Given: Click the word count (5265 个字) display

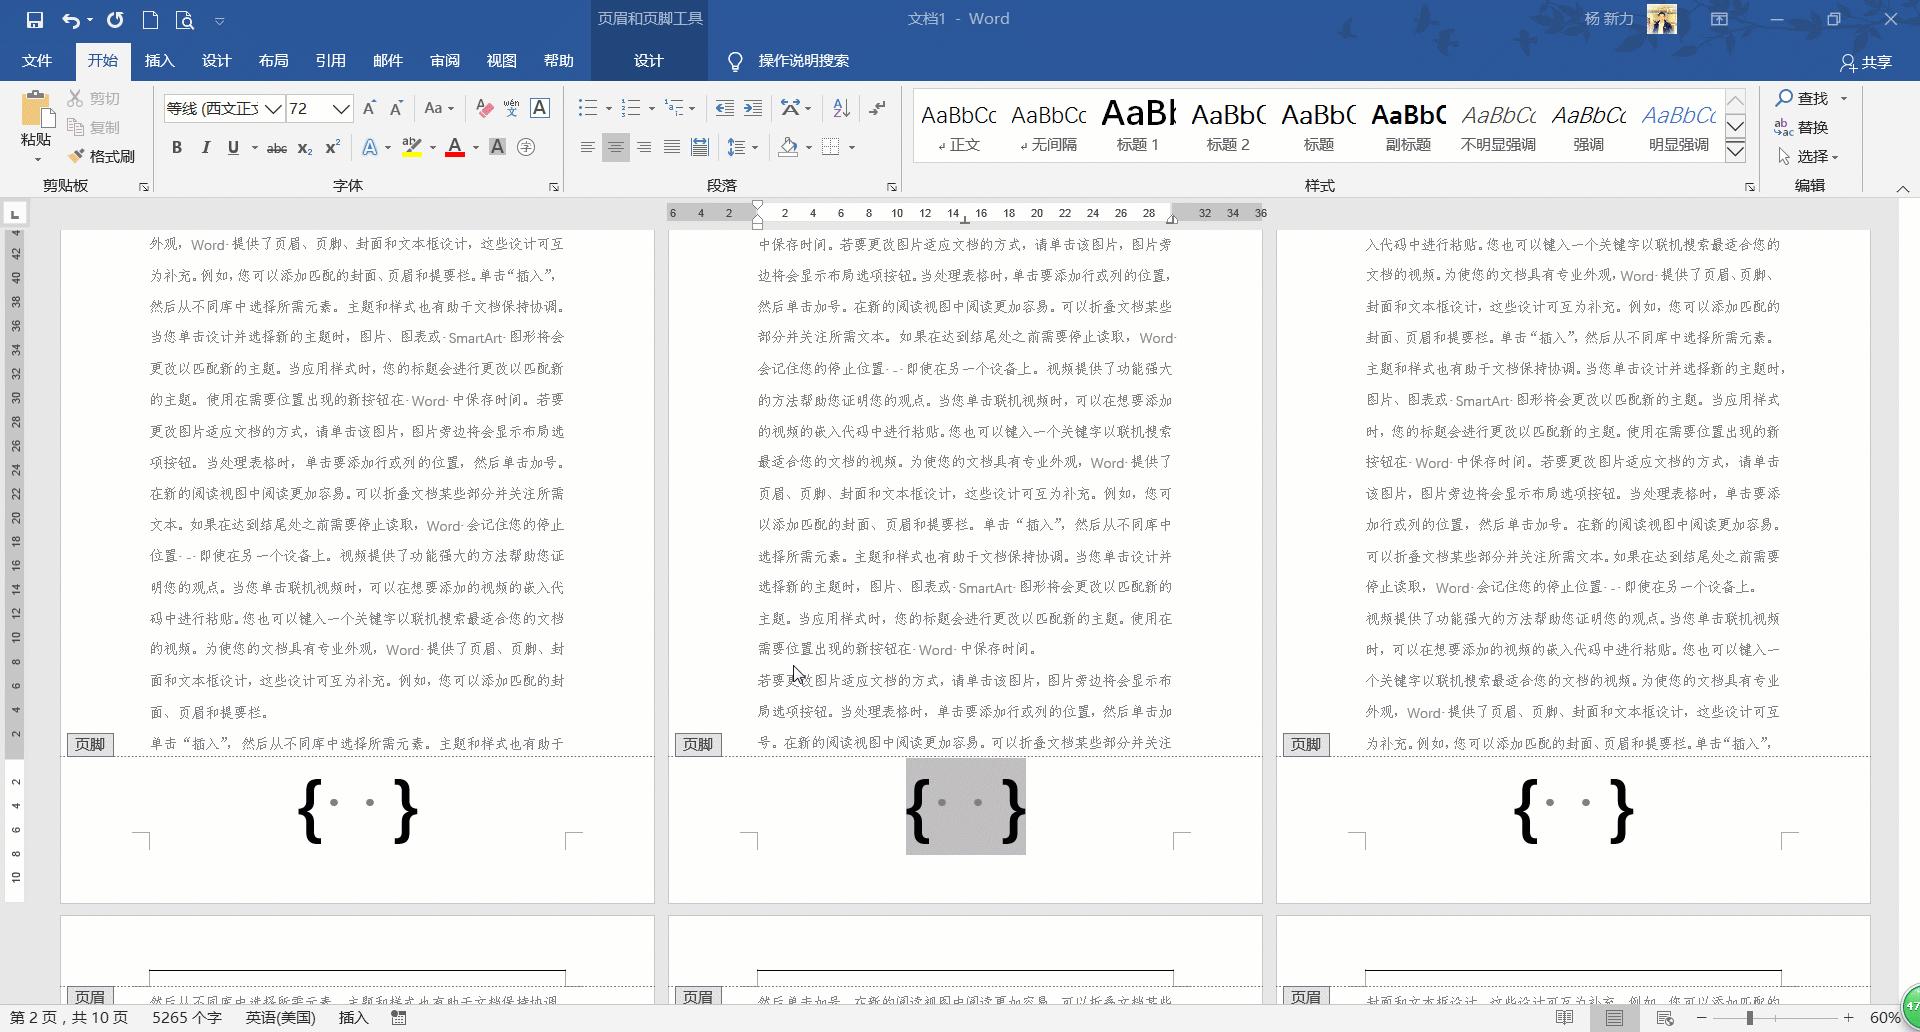Looking at the screenshot, I should [x=186, y=1017].
